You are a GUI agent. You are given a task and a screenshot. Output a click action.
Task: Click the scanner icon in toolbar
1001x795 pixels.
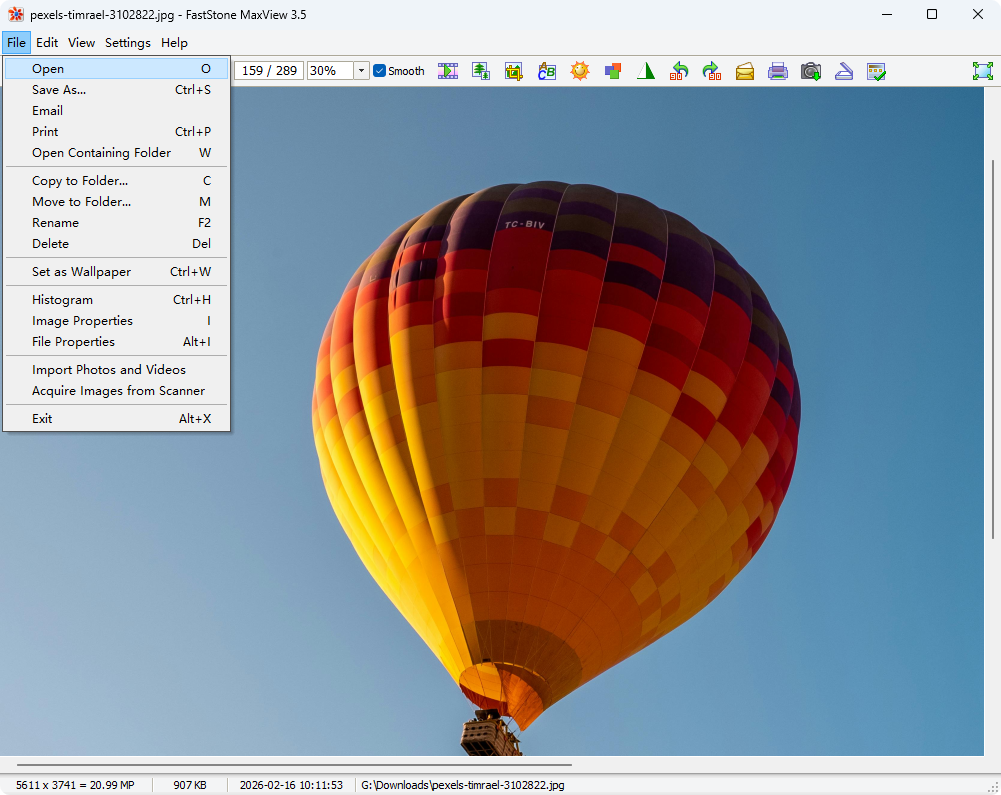[844, 71]
